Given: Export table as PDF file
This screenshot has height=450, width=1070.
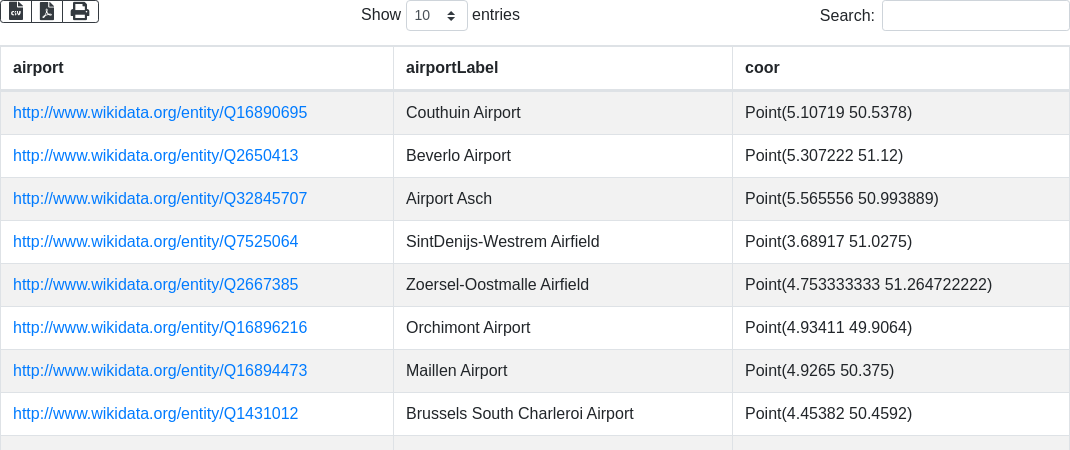Looking at the screenshot, I should 47,11.
